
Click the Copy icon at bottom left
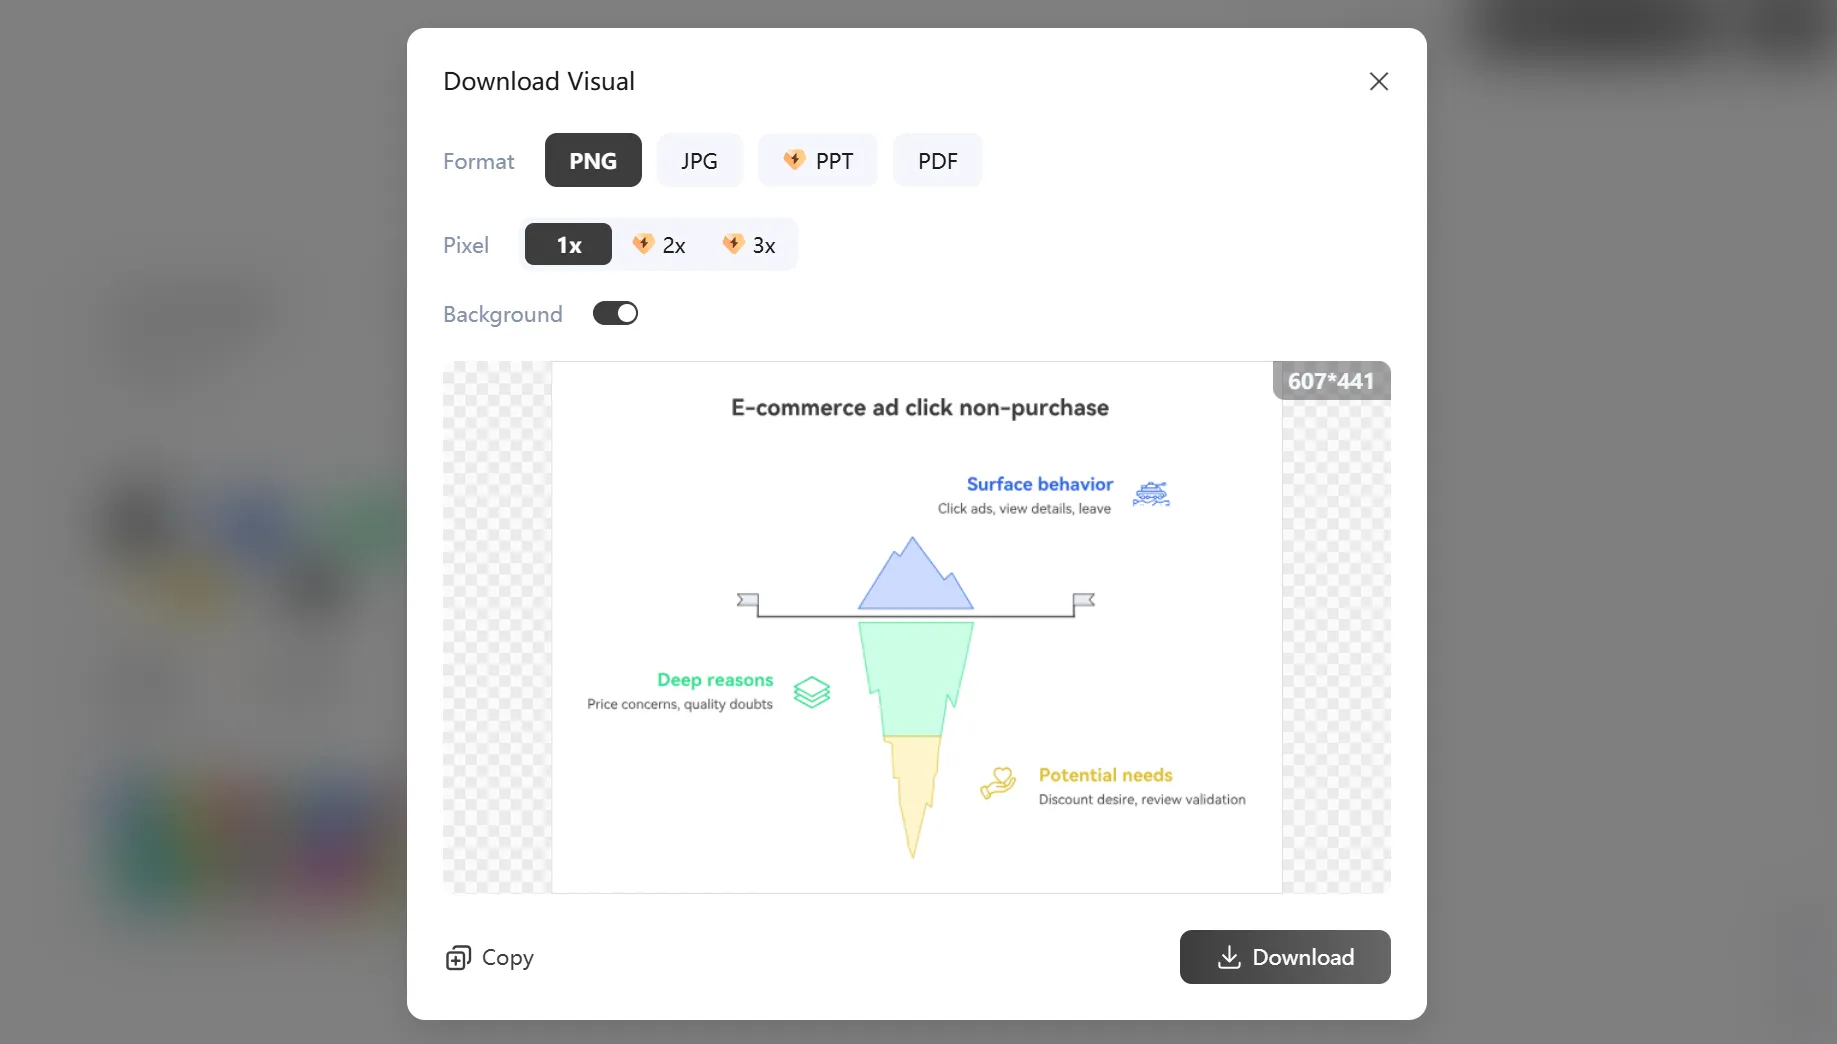[x=458, y=958]
